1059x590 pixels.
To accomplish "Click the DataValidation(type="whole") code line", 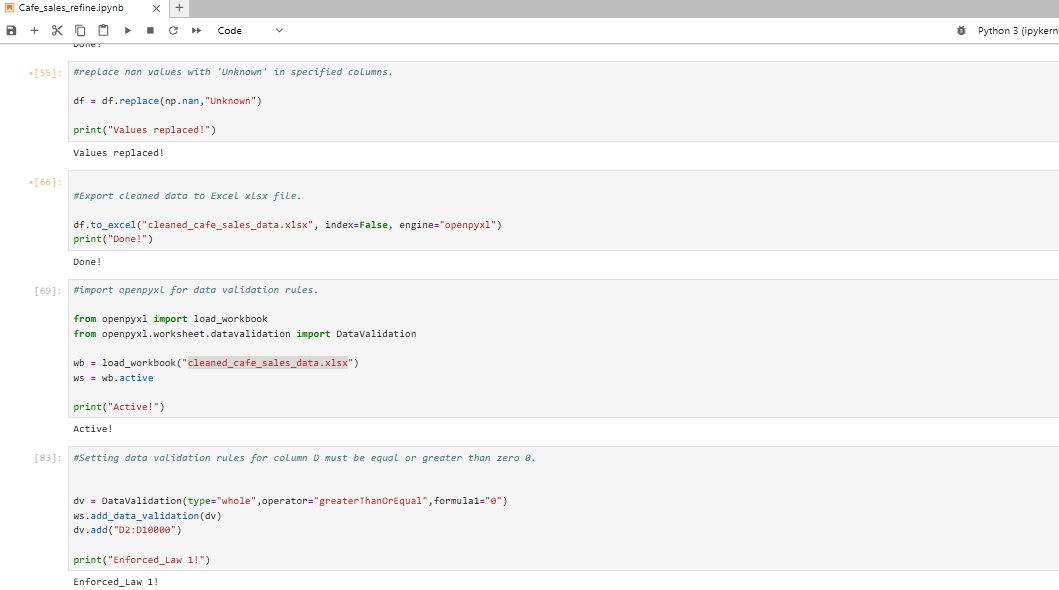I will [290, 501].
